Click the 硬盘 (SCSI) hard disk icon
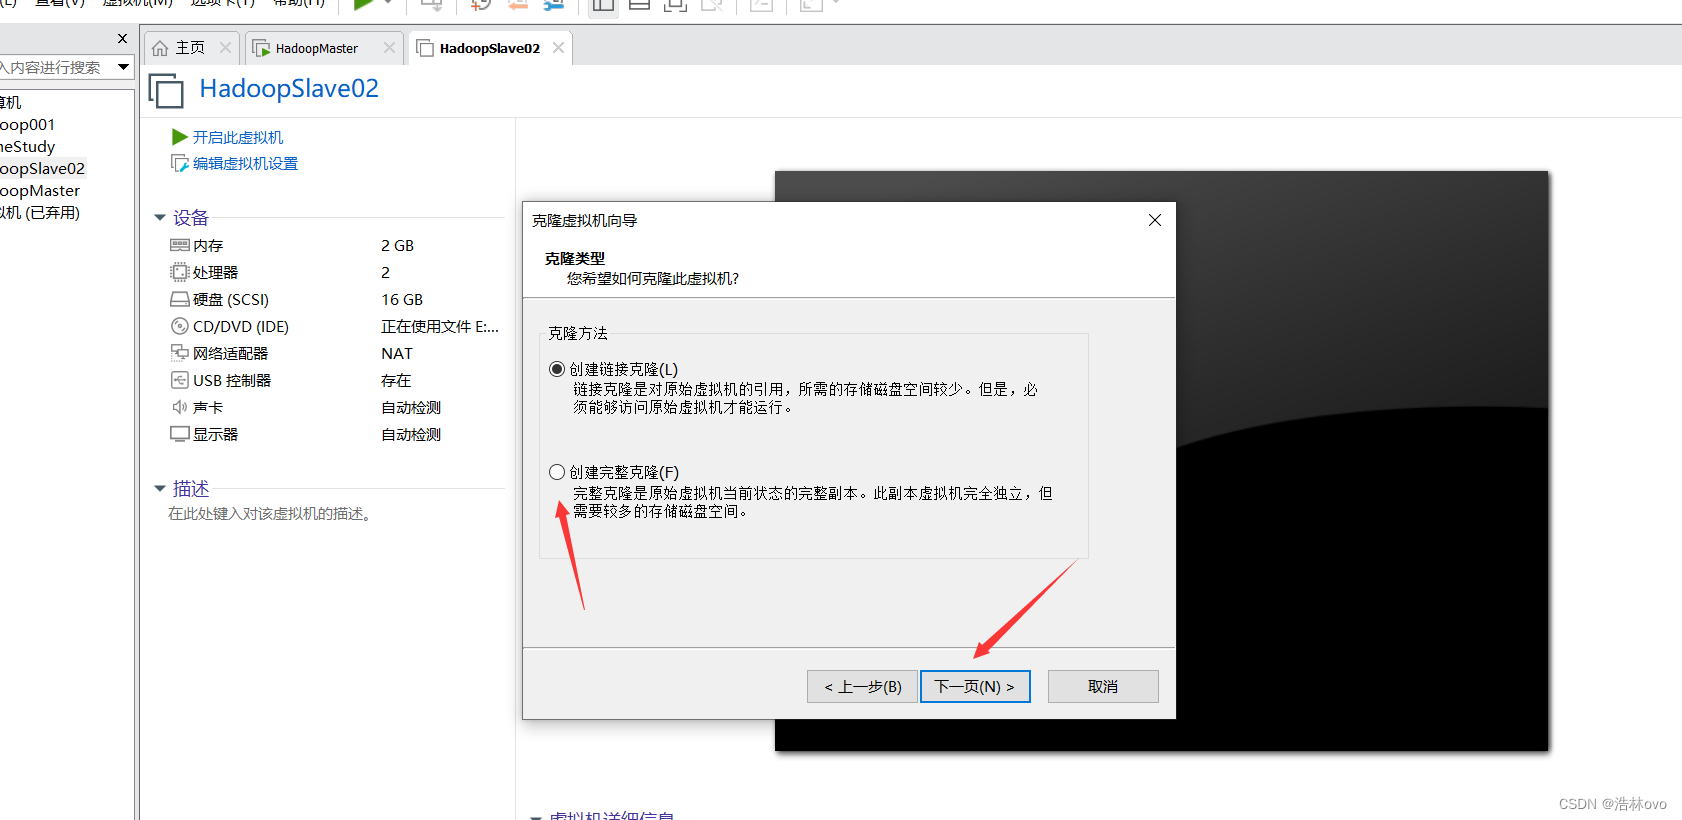 click(x=180, y=299)
